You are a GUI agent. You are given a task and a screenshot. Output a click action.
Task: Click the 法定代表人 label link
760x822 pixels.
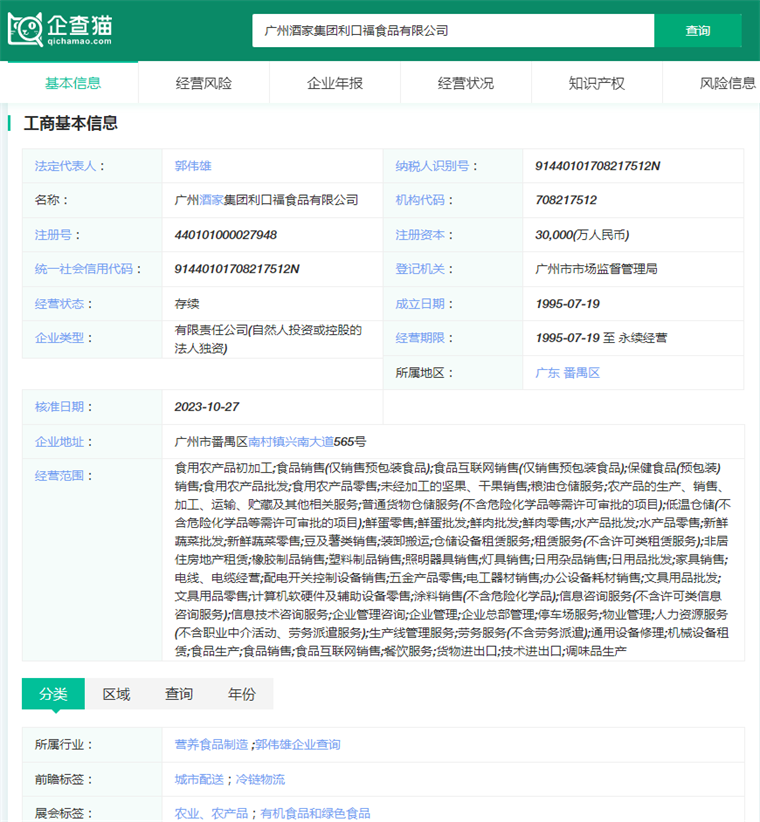click(66, 166)
